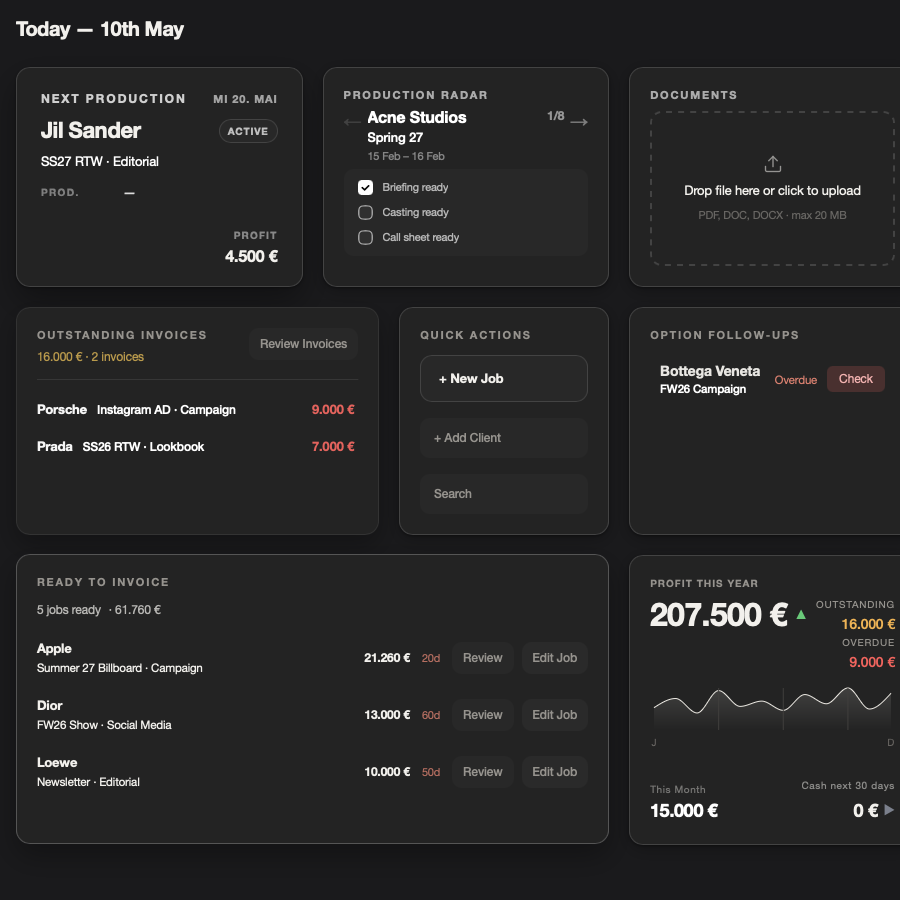
Task: Click the 16.000 € outstanding amount in profit card
Action: [x=868, y=624]
